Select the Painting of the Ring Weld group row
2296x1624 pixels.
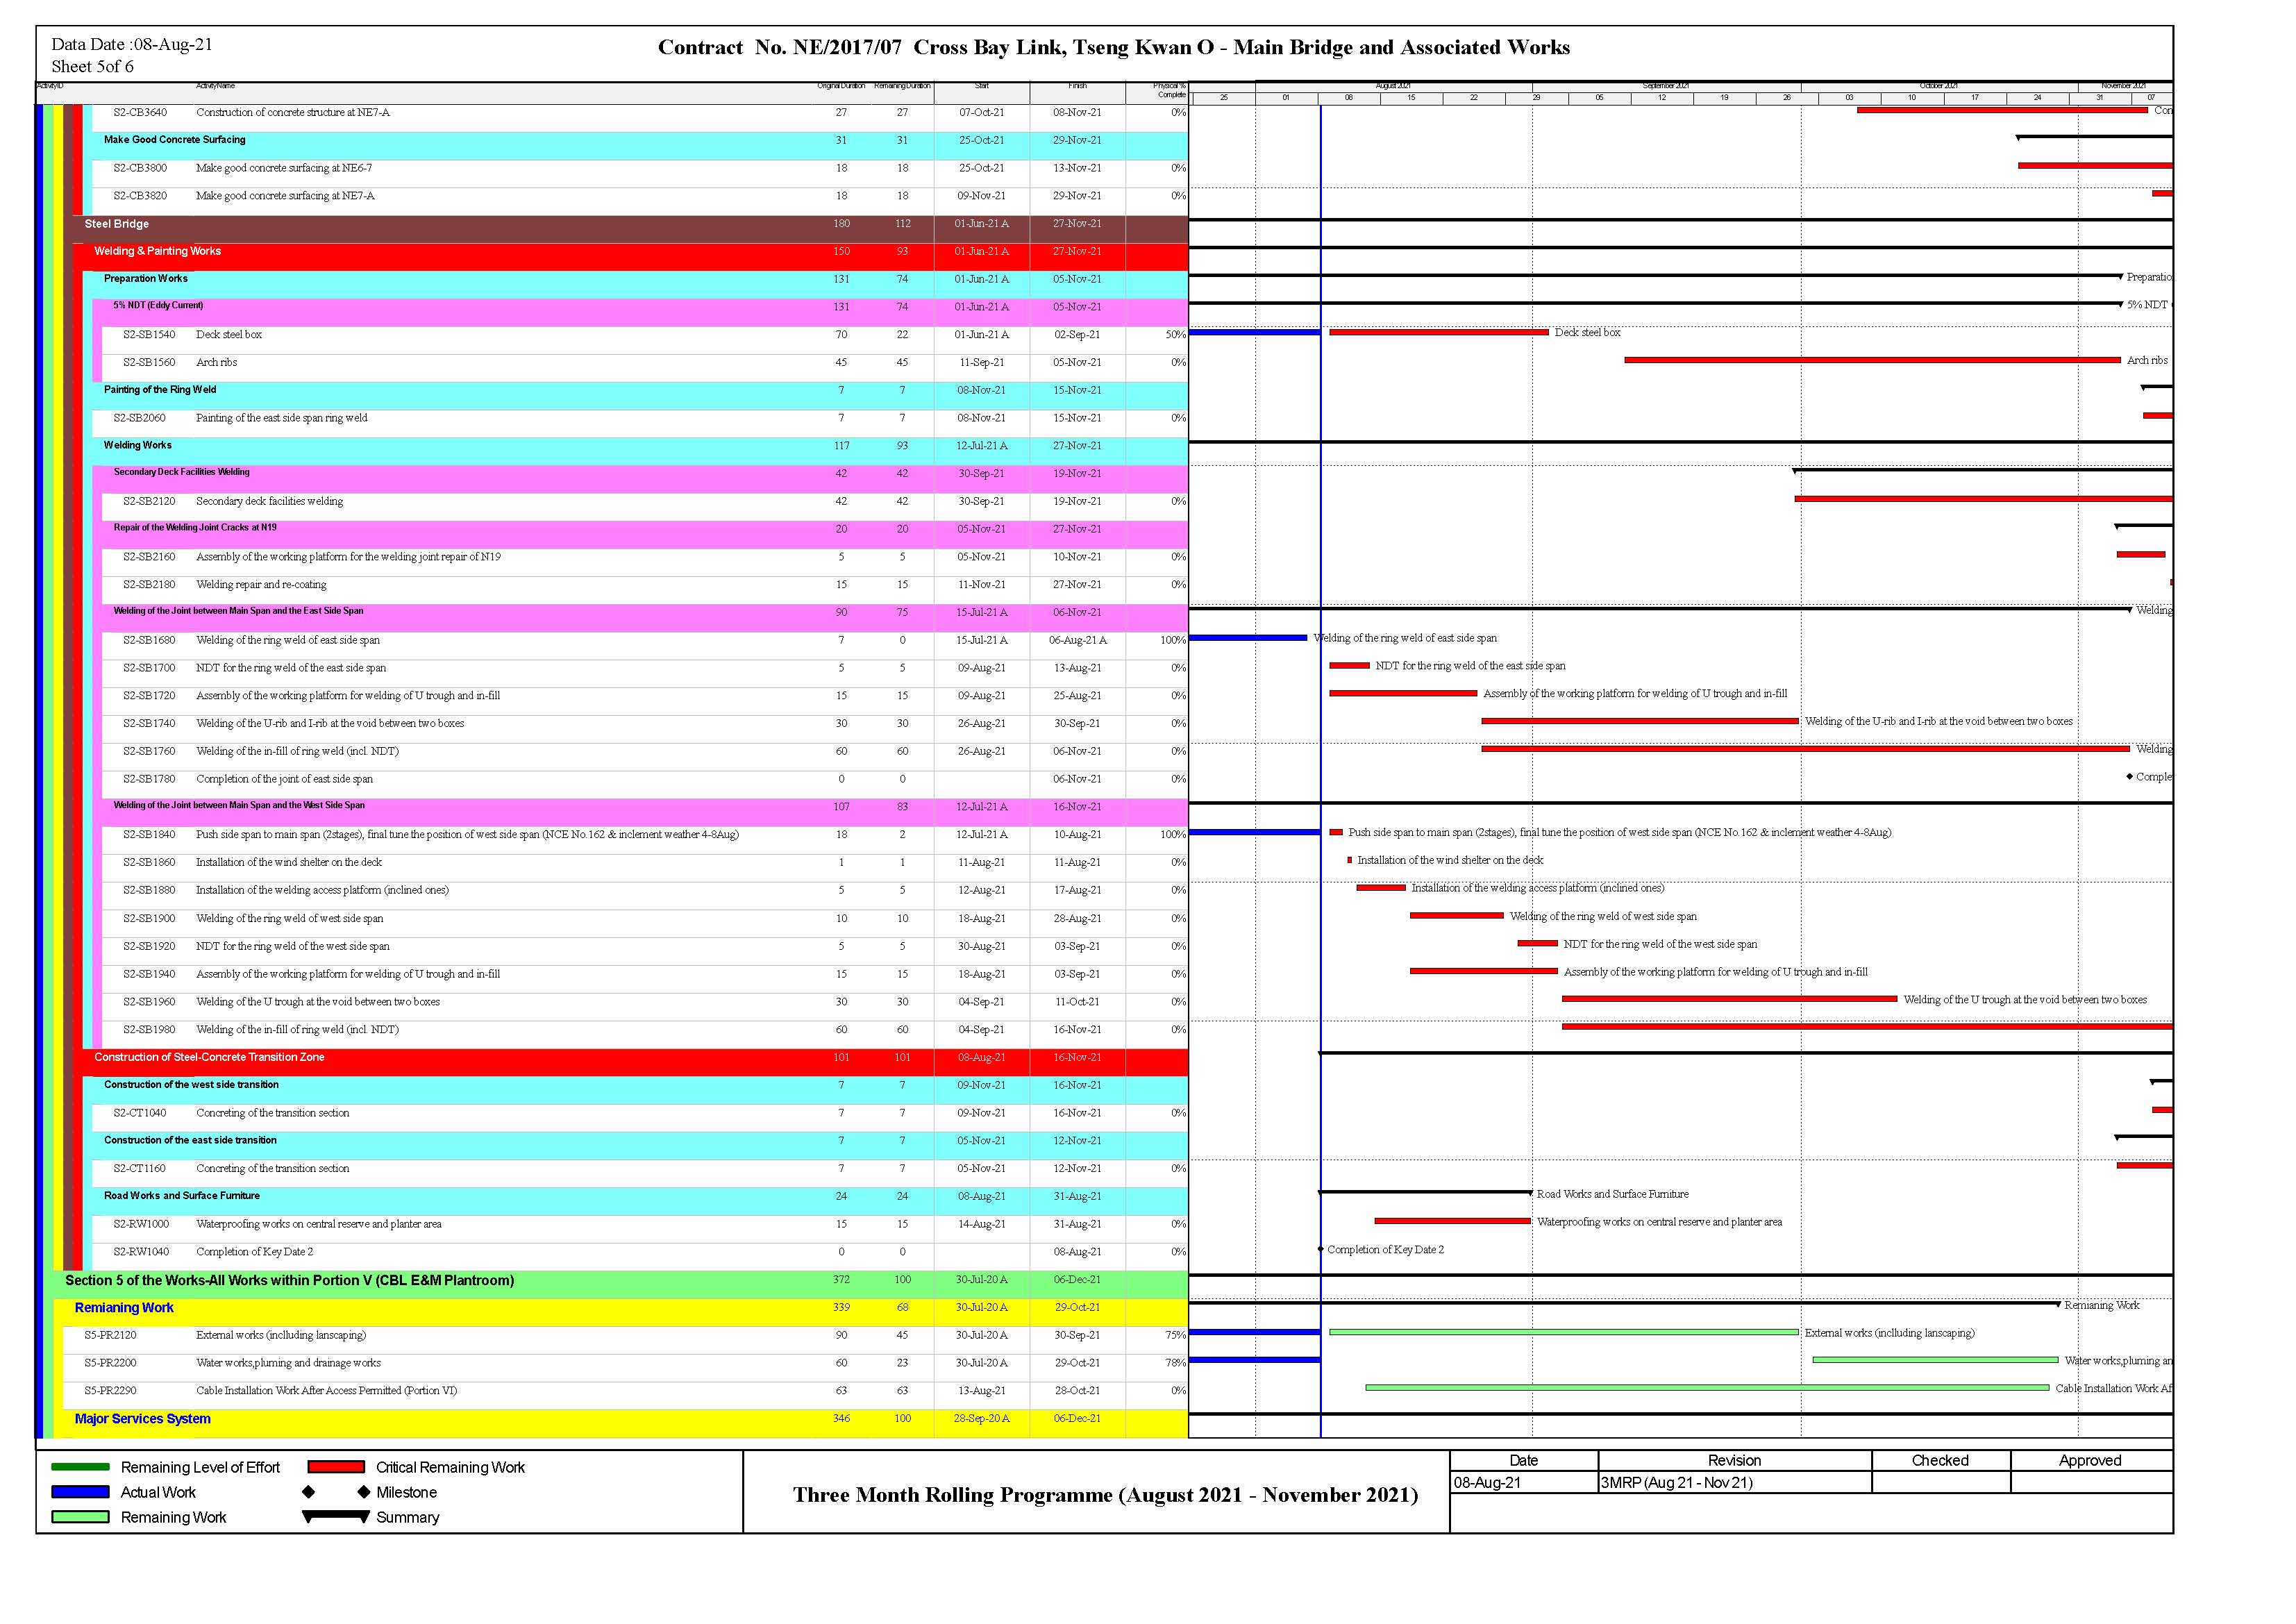(640, 396)
